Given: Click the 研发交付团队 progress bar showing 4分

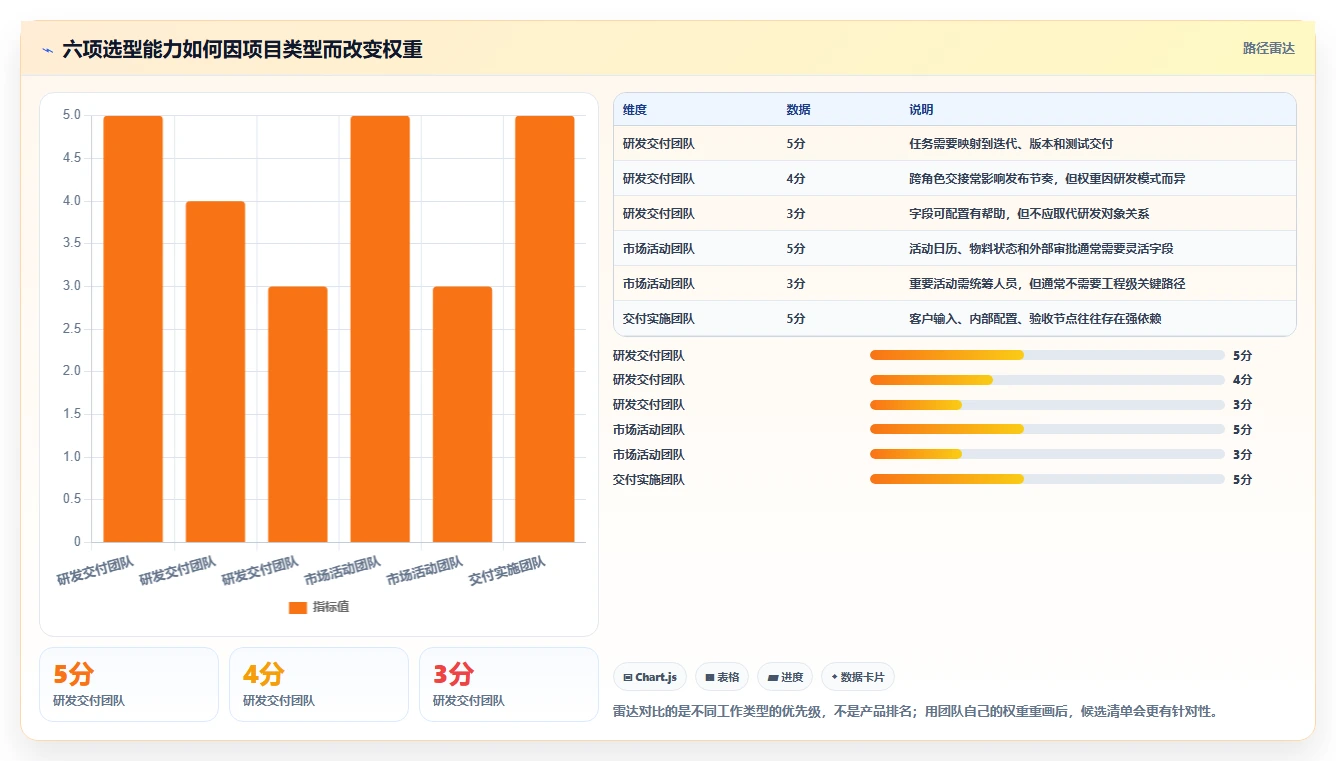Looking at the screenshot, I should 1047,380.
